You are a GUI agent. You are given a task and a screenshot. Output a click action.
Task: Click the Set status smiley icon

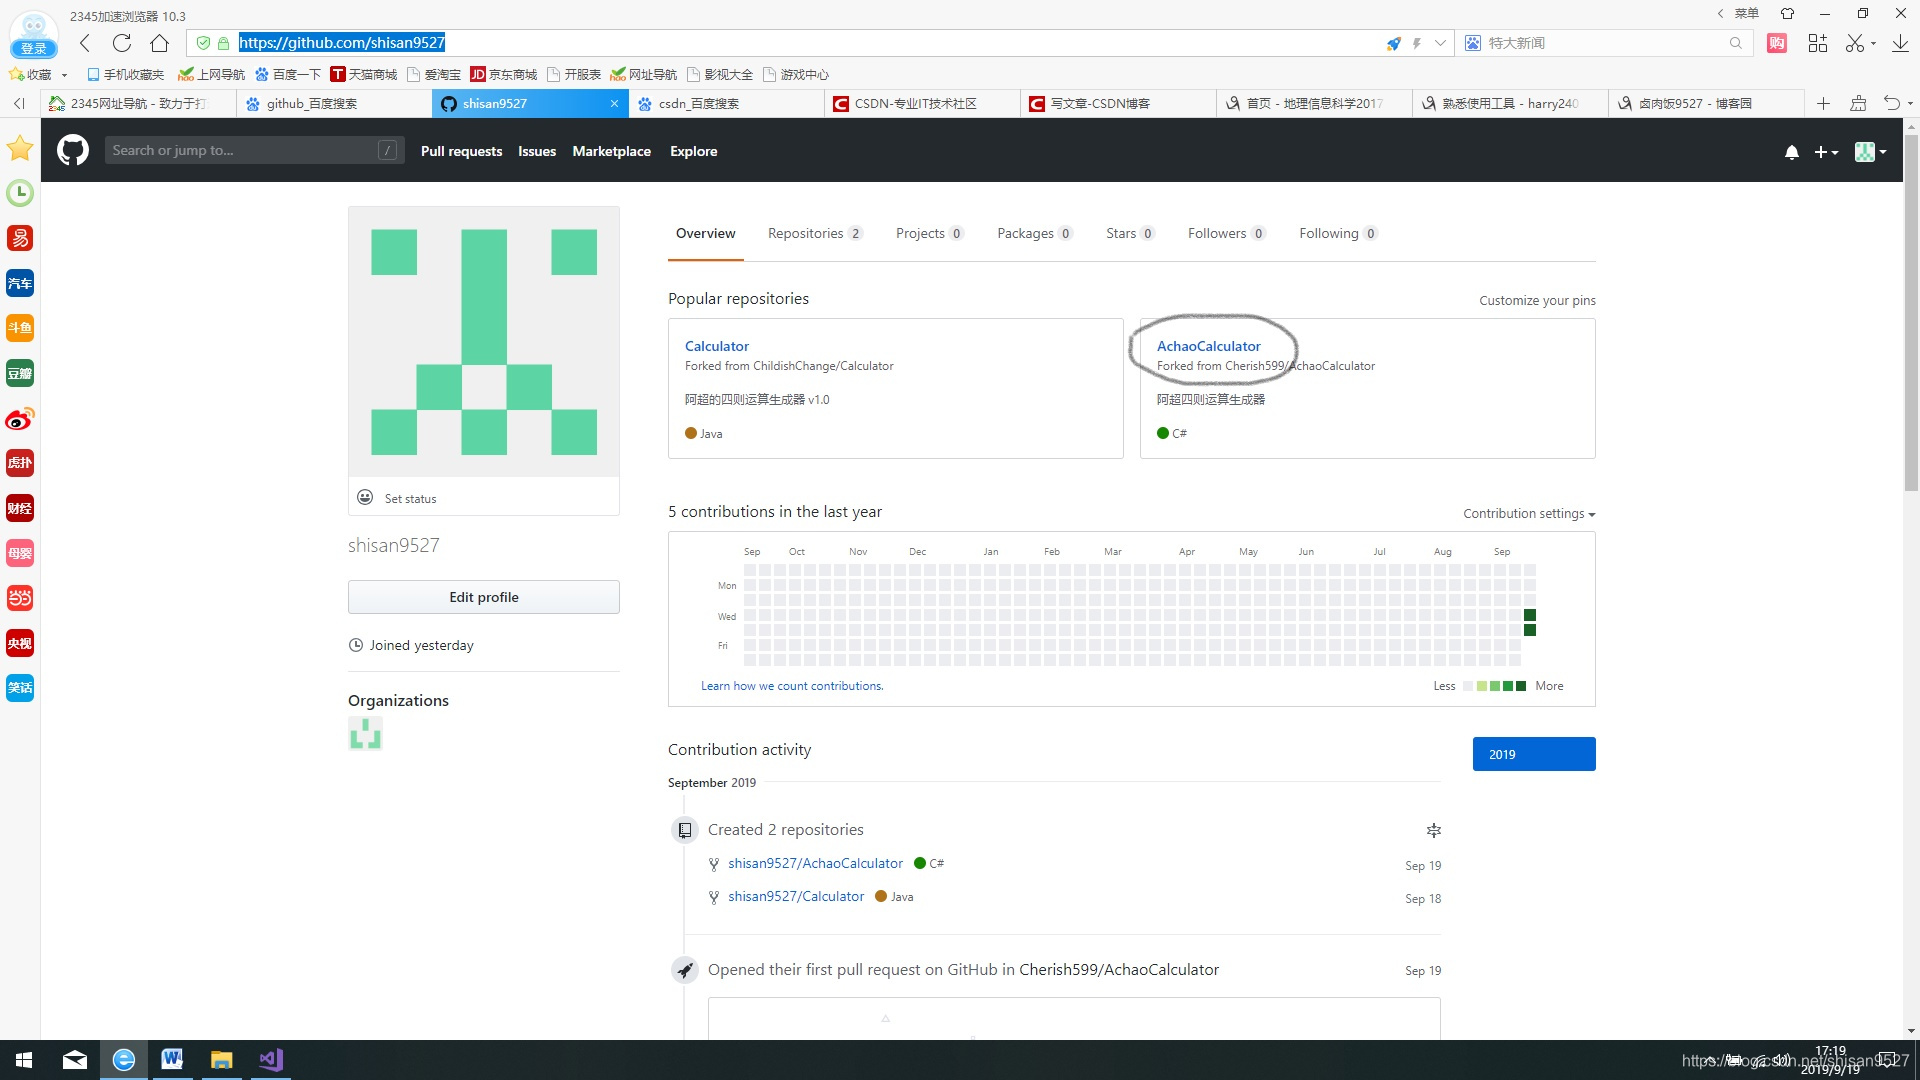point(365,498)
